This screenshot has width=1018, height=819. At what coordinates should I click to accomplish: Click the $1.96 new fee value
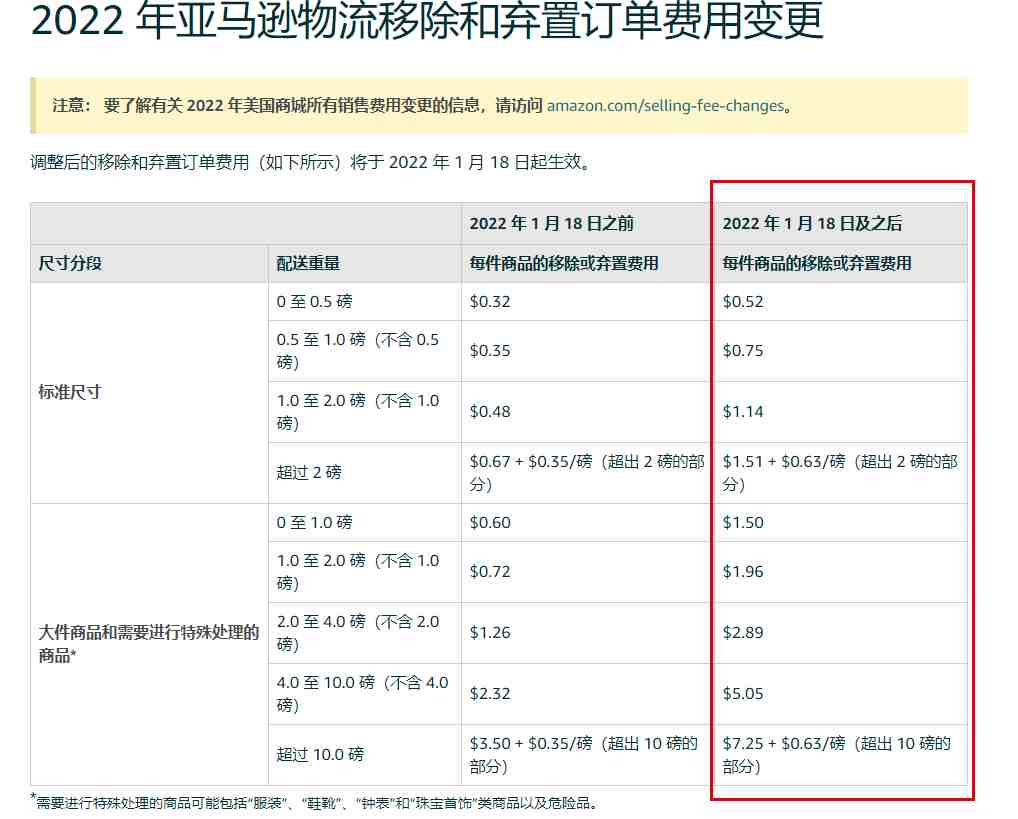pos(743,572)
